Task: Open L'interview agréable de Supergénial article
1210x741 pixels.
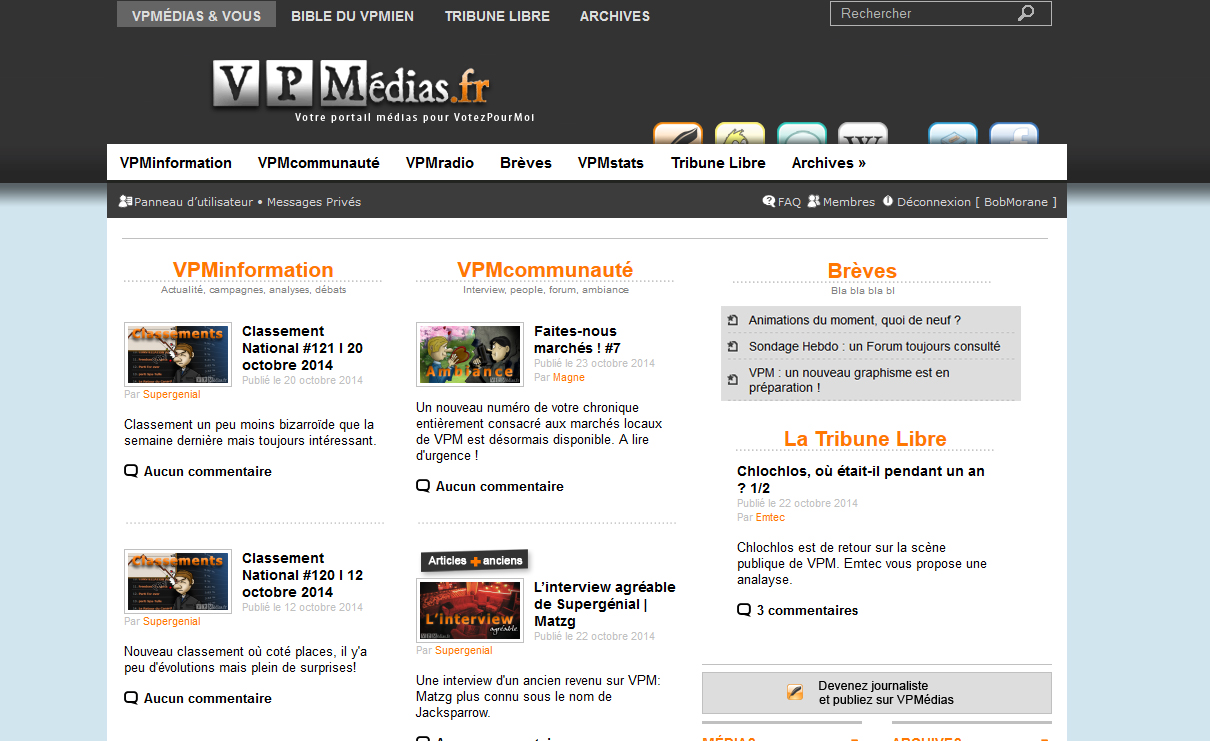Action: (x=605, y=604)
